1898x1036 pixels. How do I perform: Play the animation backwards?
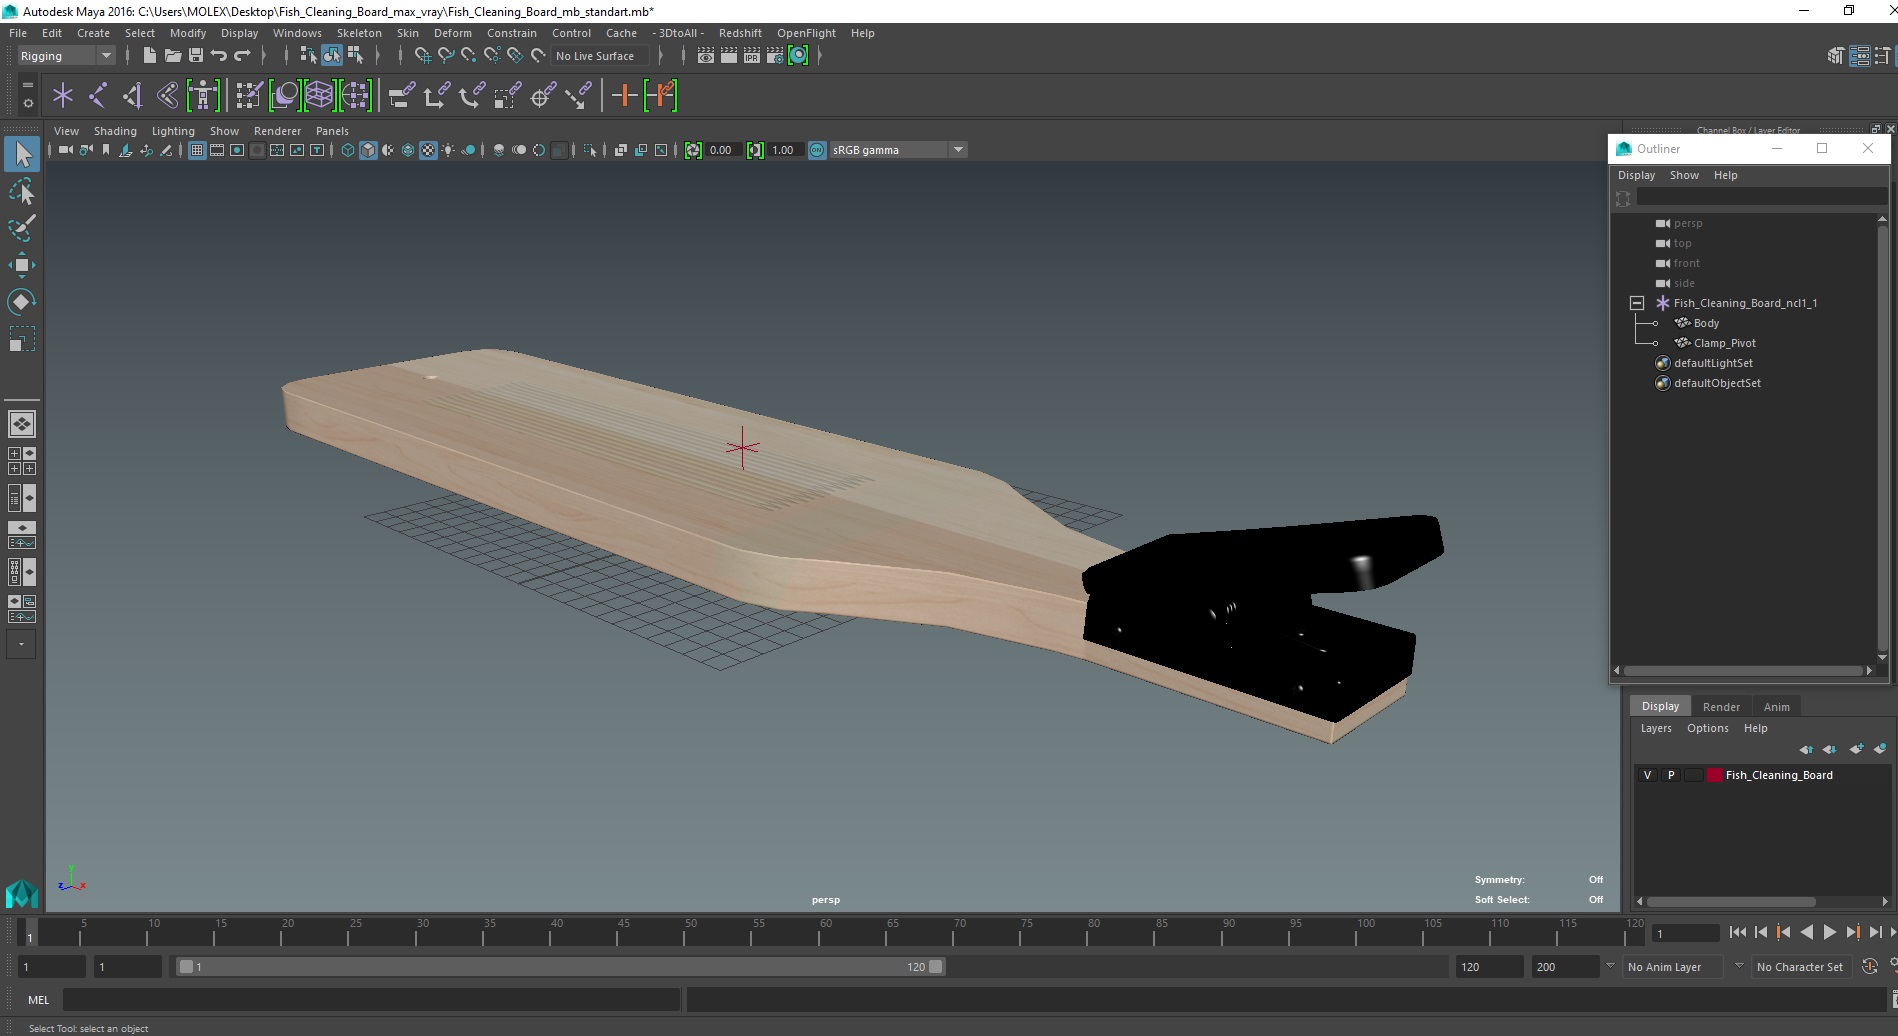coord(1806,932)
